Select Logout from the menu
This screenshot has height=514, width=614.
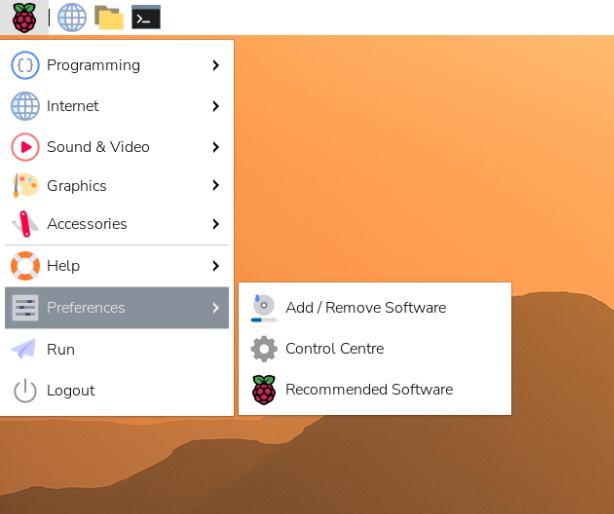70,391
